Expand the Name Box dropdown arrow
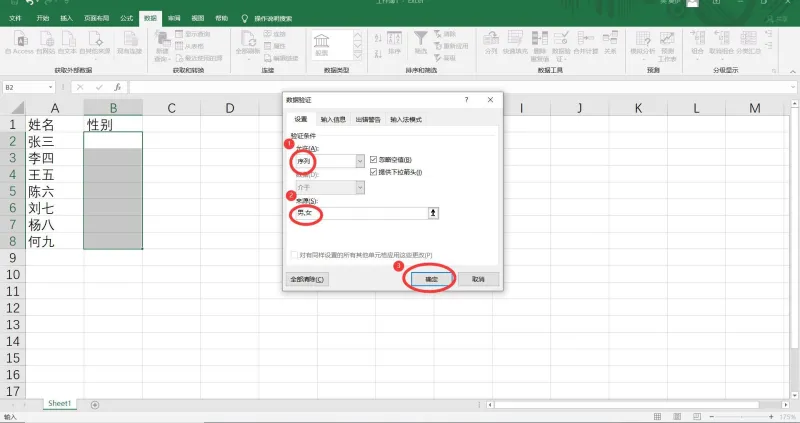Viewport: 800px width, 423px height. click(x=51, y=87)
